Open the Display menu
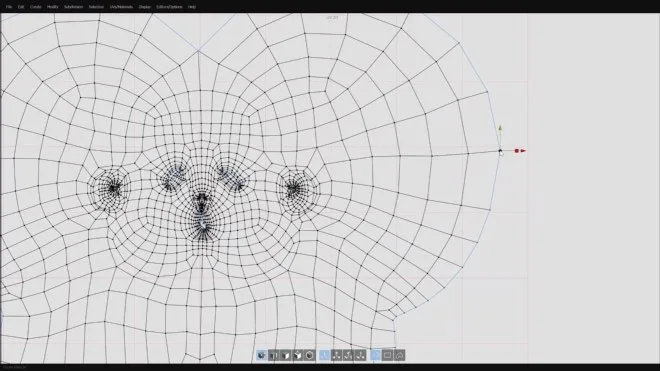 tap(144, 7)
